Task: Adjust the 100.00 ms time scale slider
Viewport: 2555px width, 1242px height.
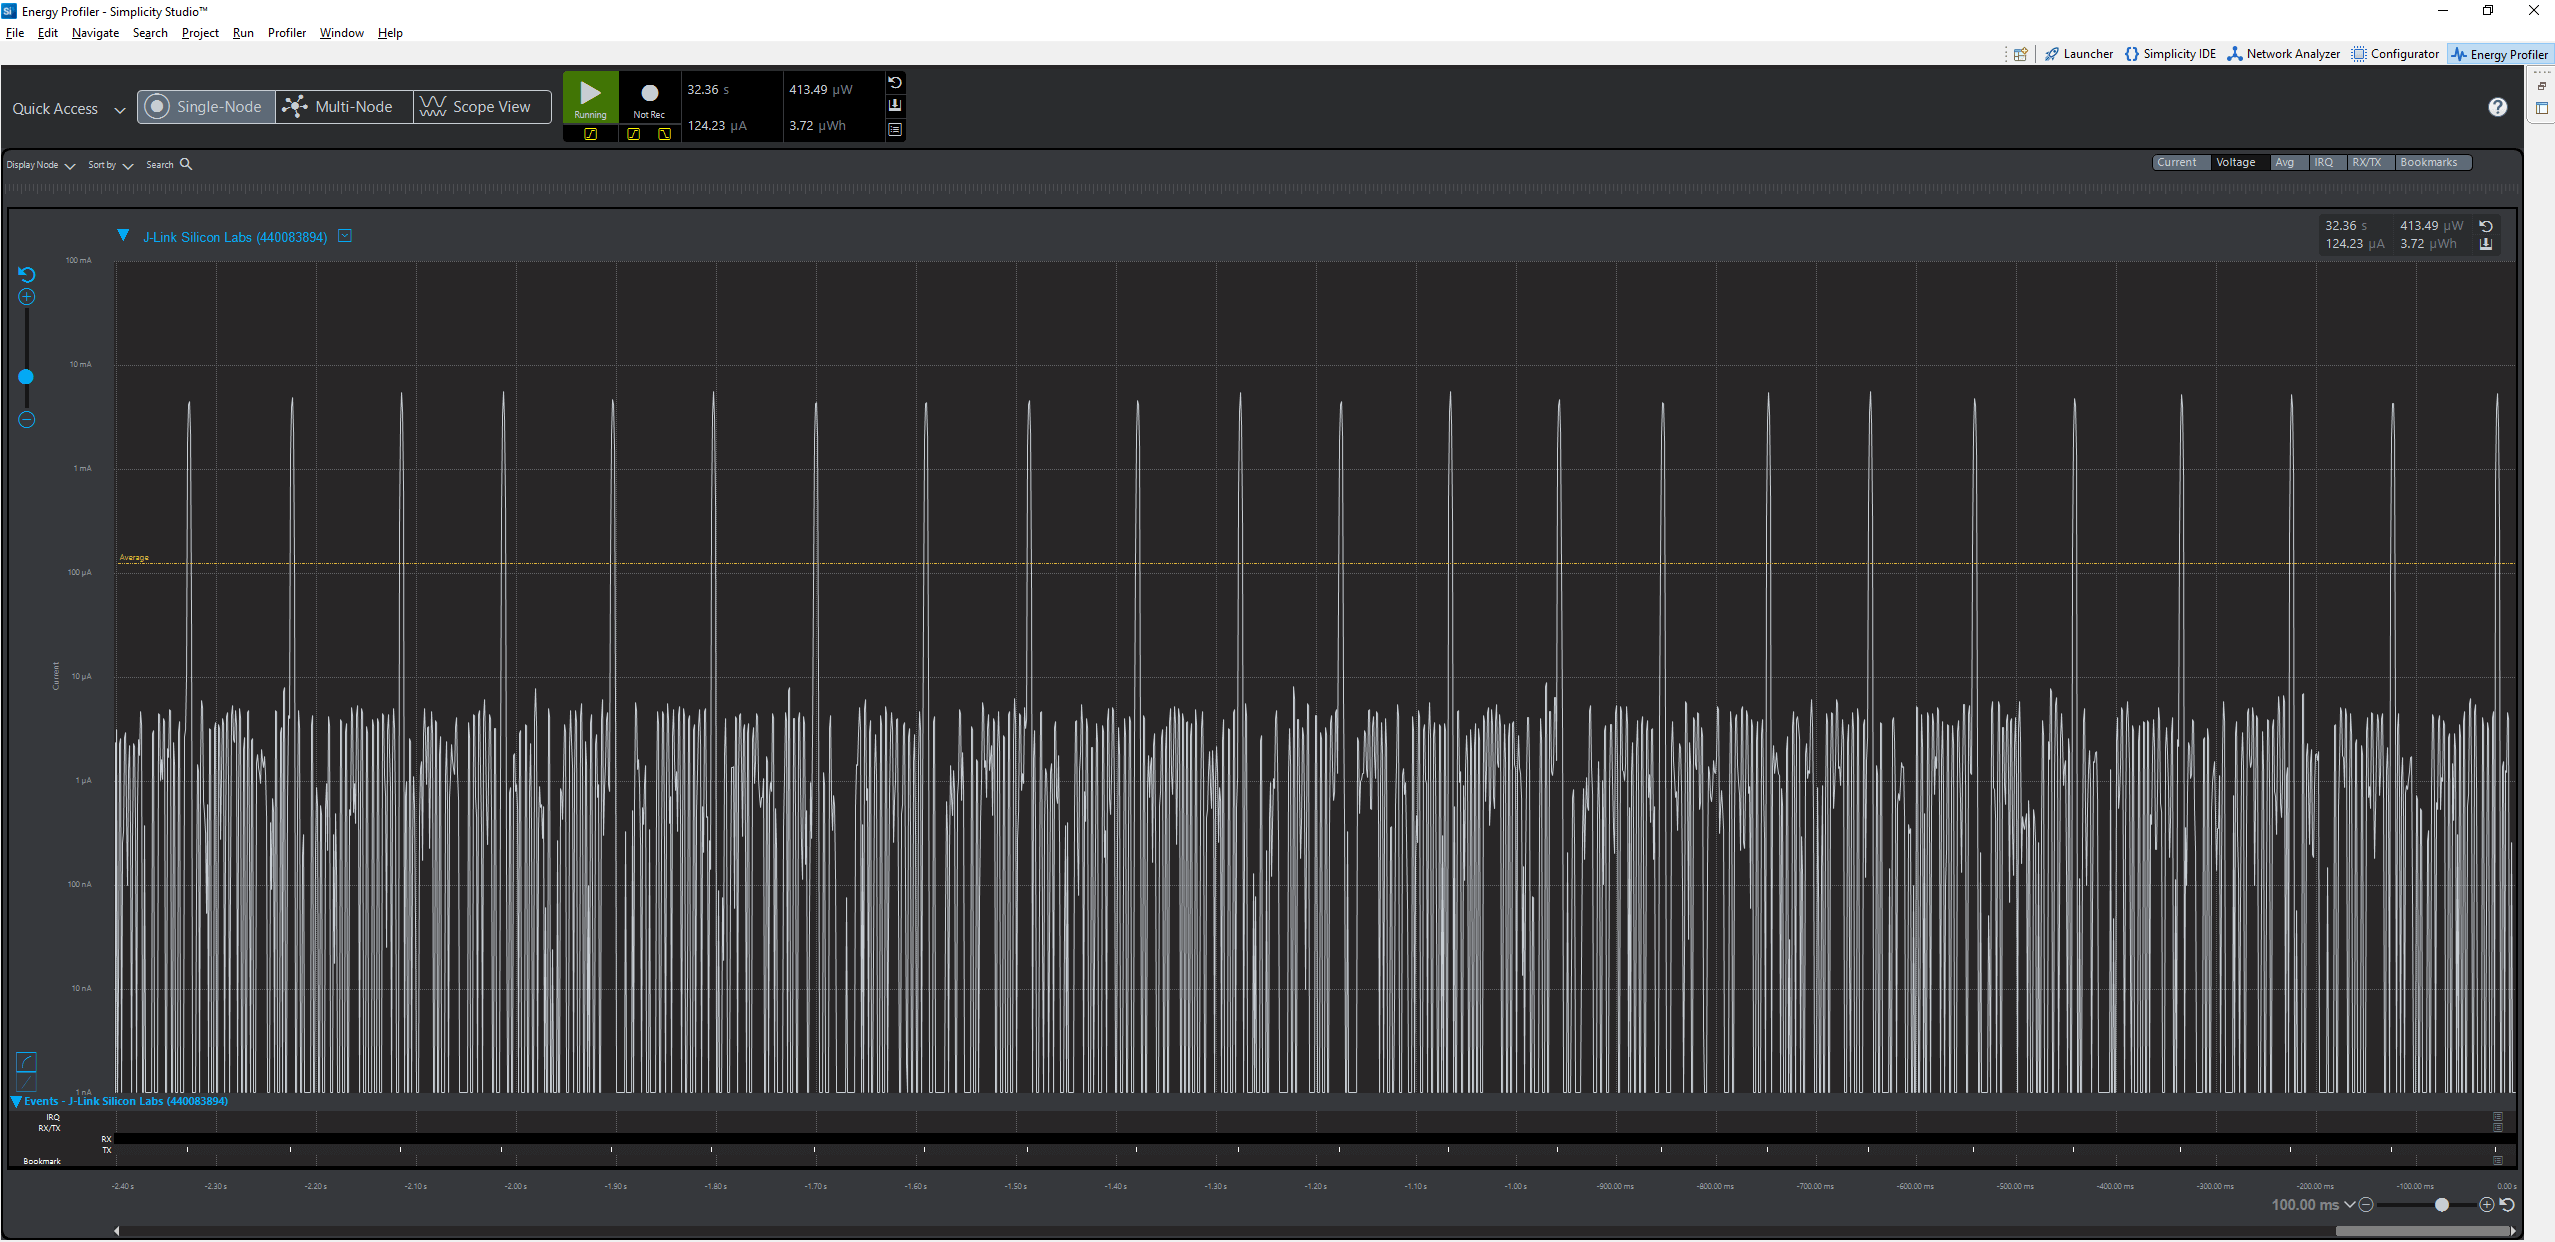Action: 2440,1205
